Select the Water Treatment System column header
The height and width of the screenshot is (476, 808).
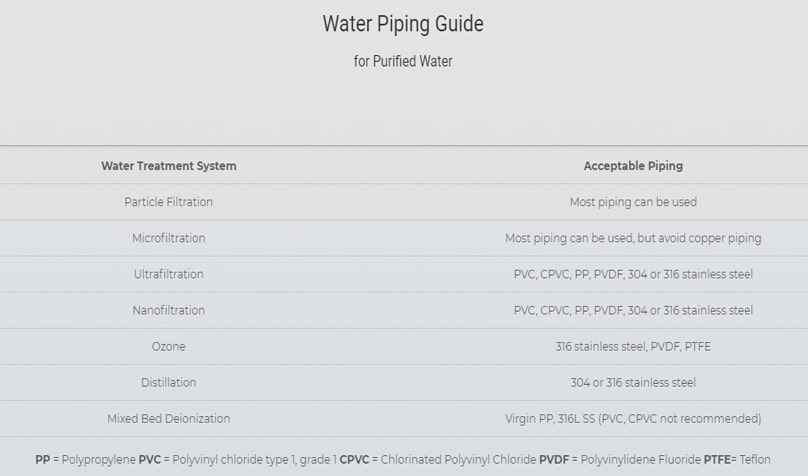(169, 166)
